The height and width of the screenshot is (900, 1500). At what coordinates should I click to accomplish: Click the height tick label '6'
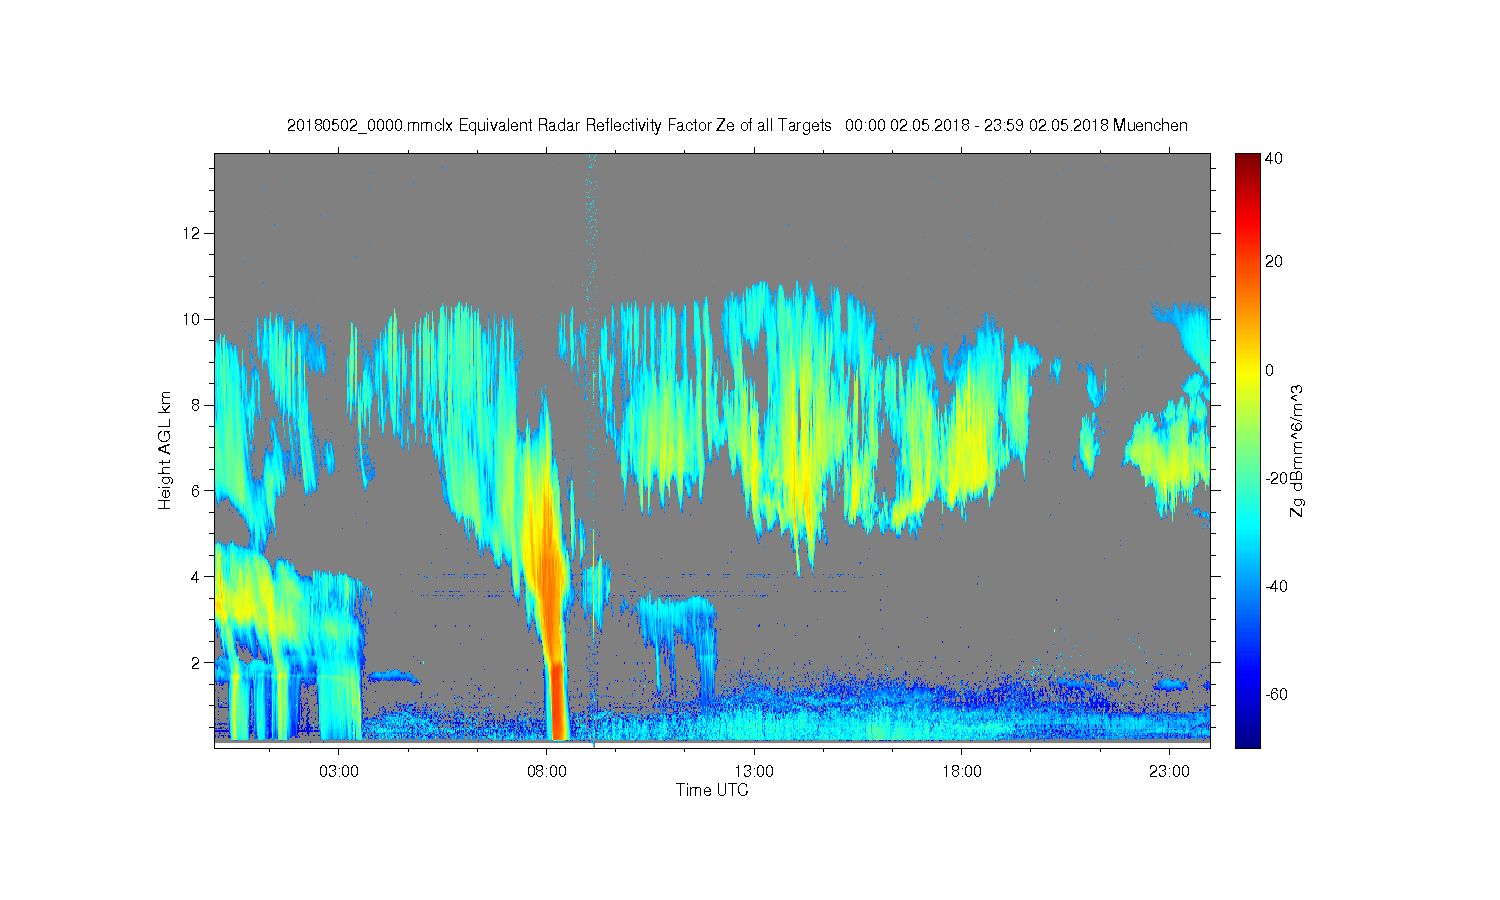(x=197, y=491)
